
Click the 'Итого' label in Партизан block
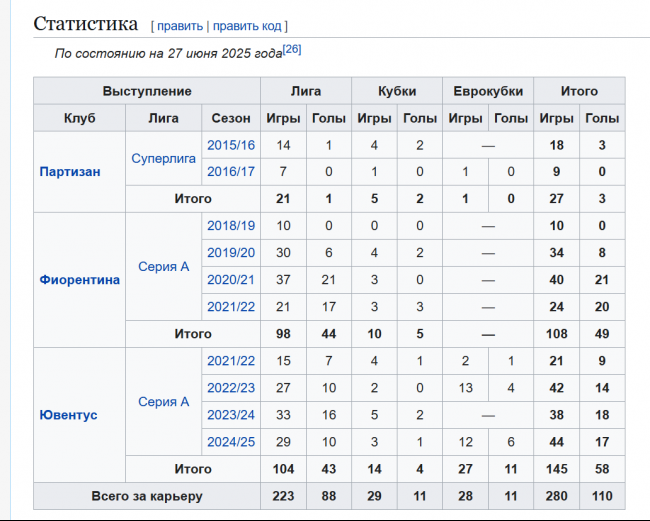coord(193,199)
